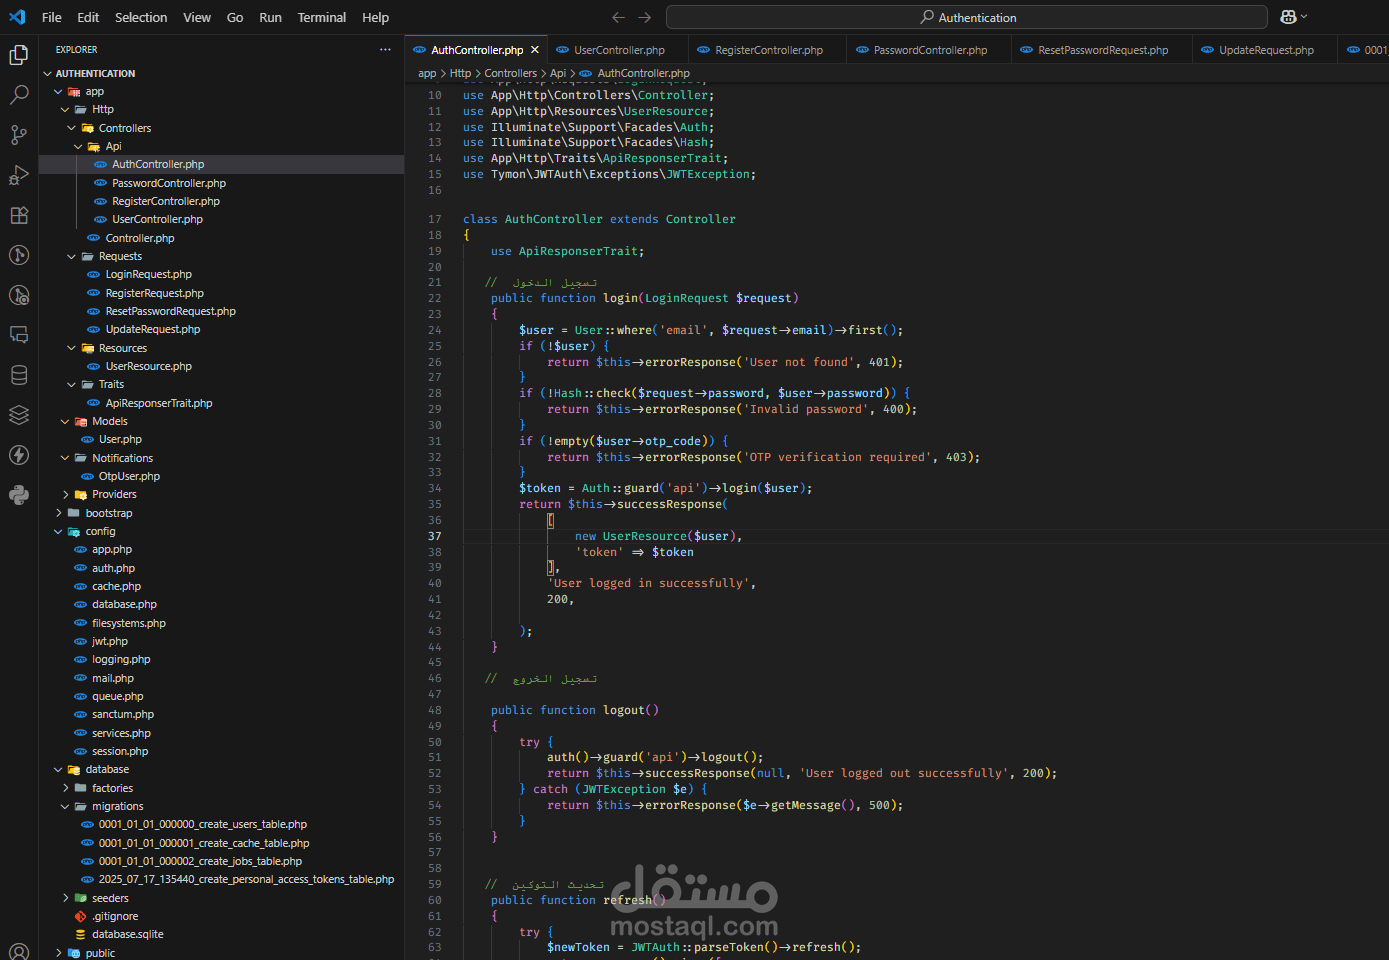
Task: Open database.sqlite in the file tree
Action: coord(127,934)
